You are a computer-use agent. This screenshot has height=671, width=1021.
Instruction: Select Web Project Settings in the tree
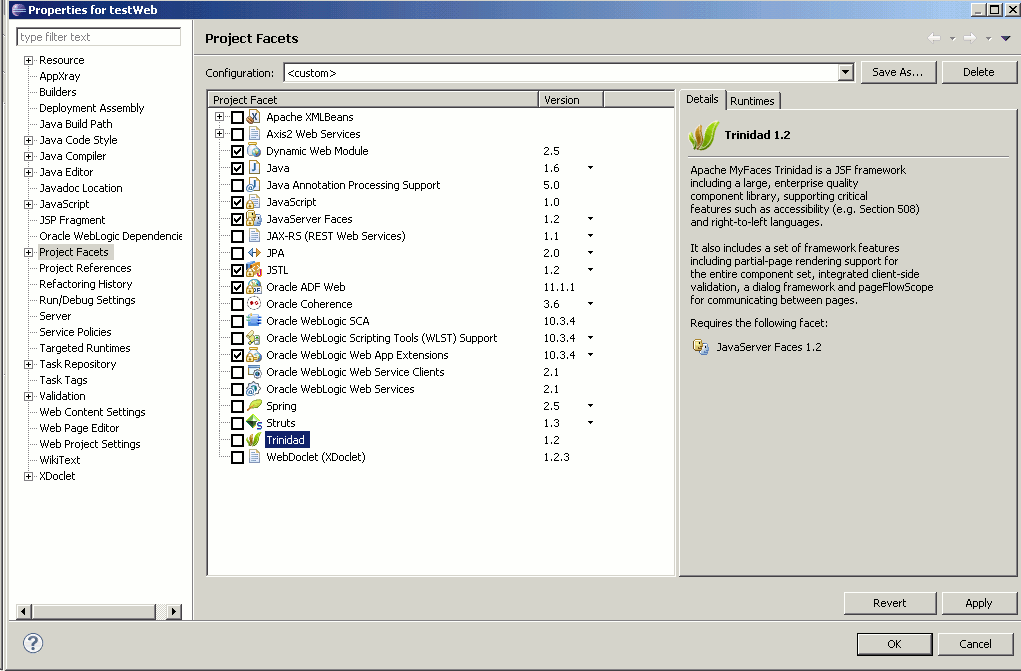tap(90, 444)
